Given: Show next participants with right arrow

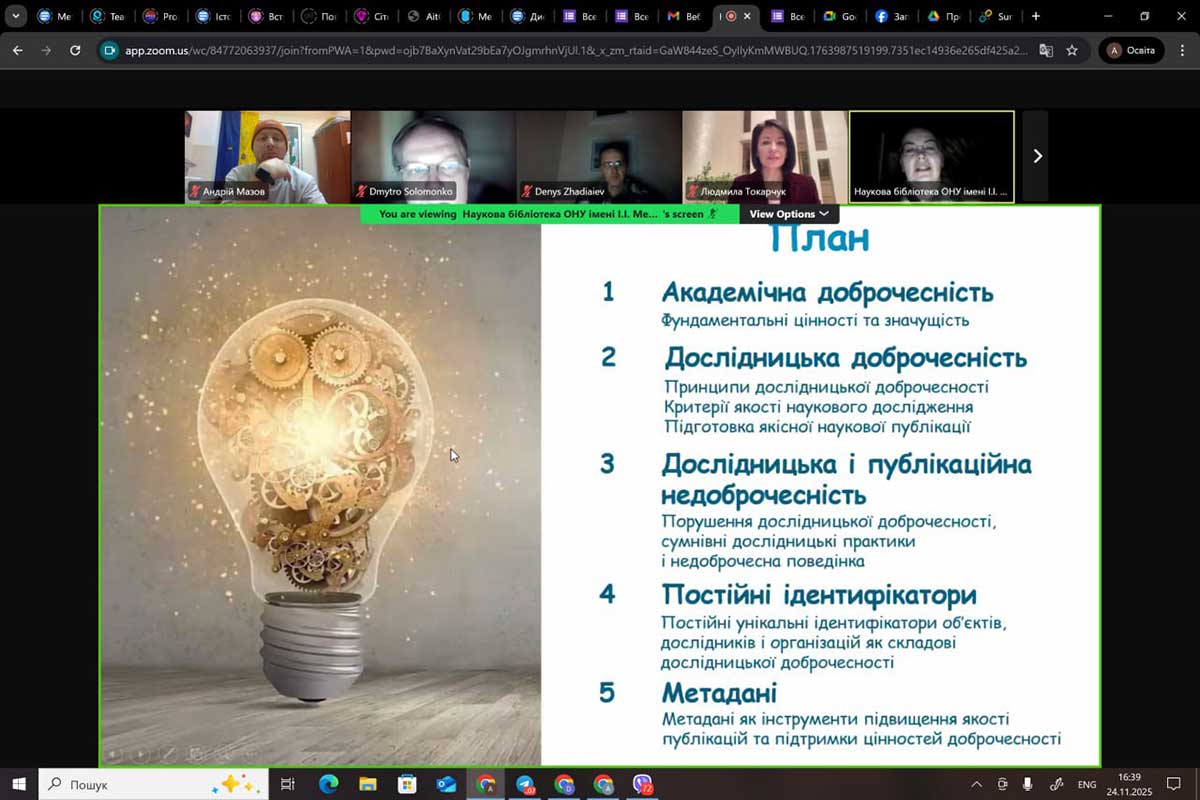Looking at the screenshot, I should point(1036,156).
